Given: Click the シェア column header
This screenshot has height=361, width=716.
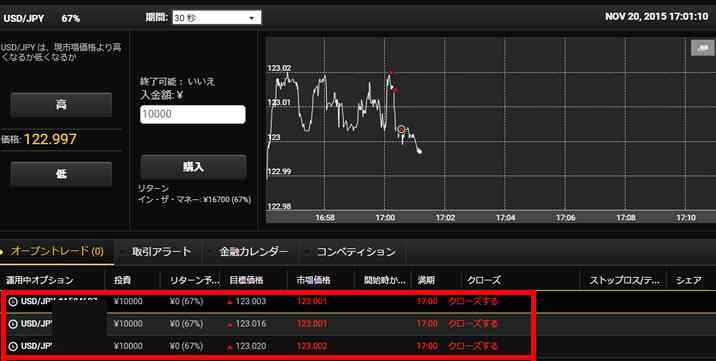Looking at the screenshot, I should pyautogui.click(x=689, y=280).
